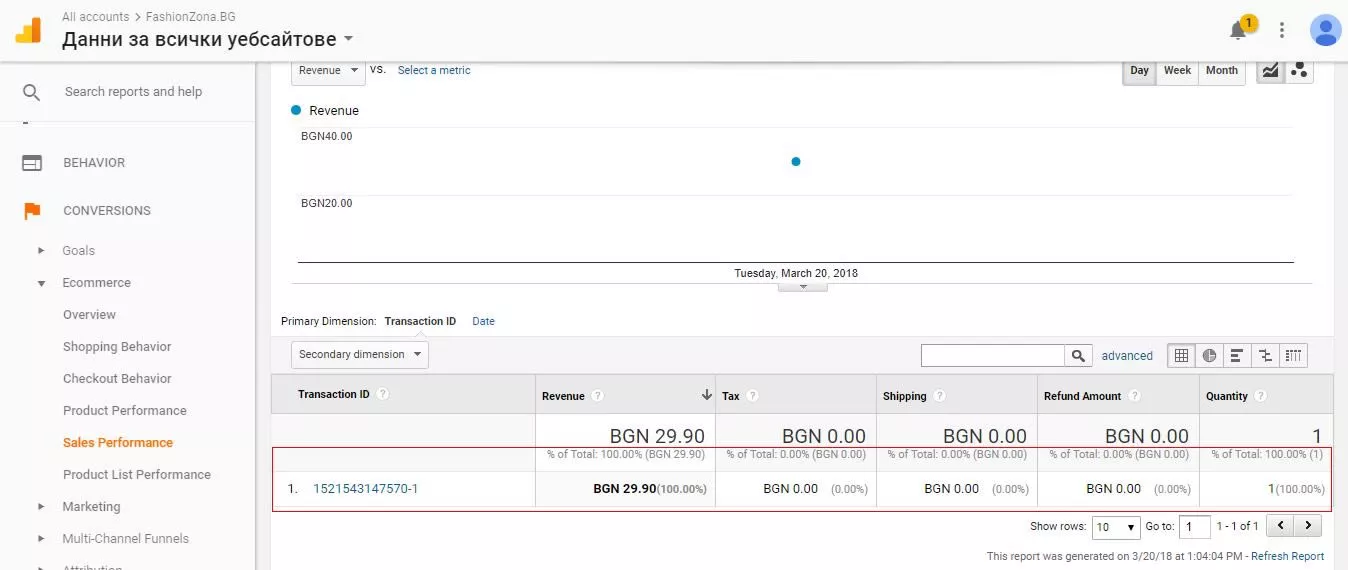Show help for Quantity column

(x=1260, y=396)
